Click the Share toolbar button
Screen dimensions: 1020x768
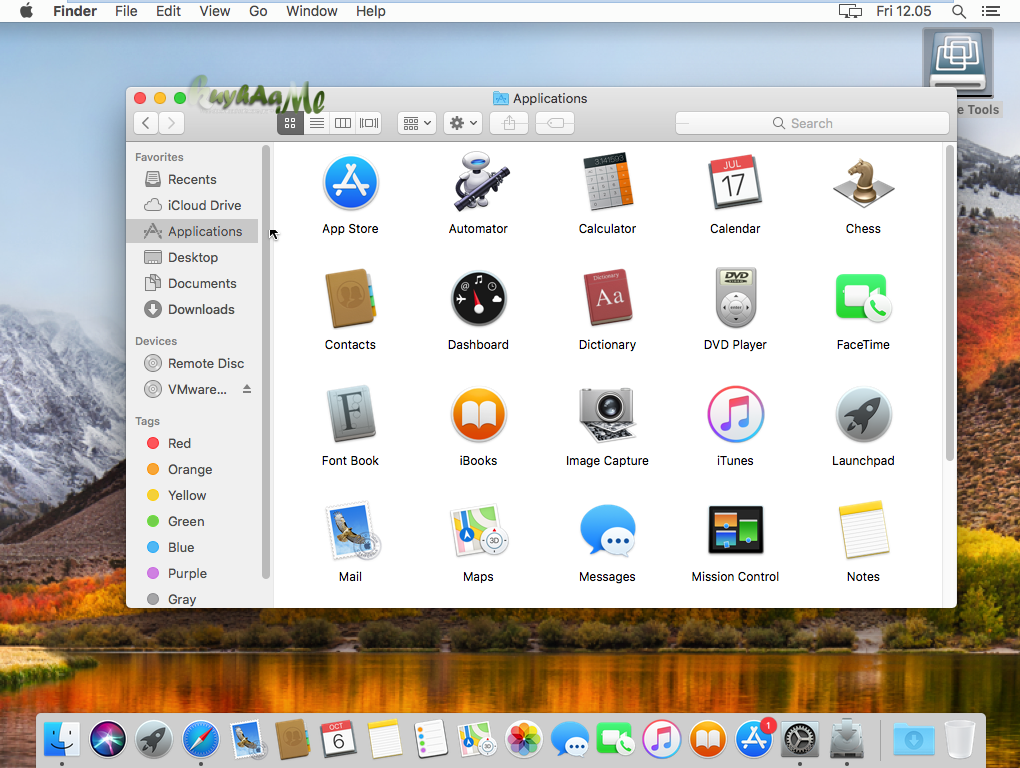point(509,123)
